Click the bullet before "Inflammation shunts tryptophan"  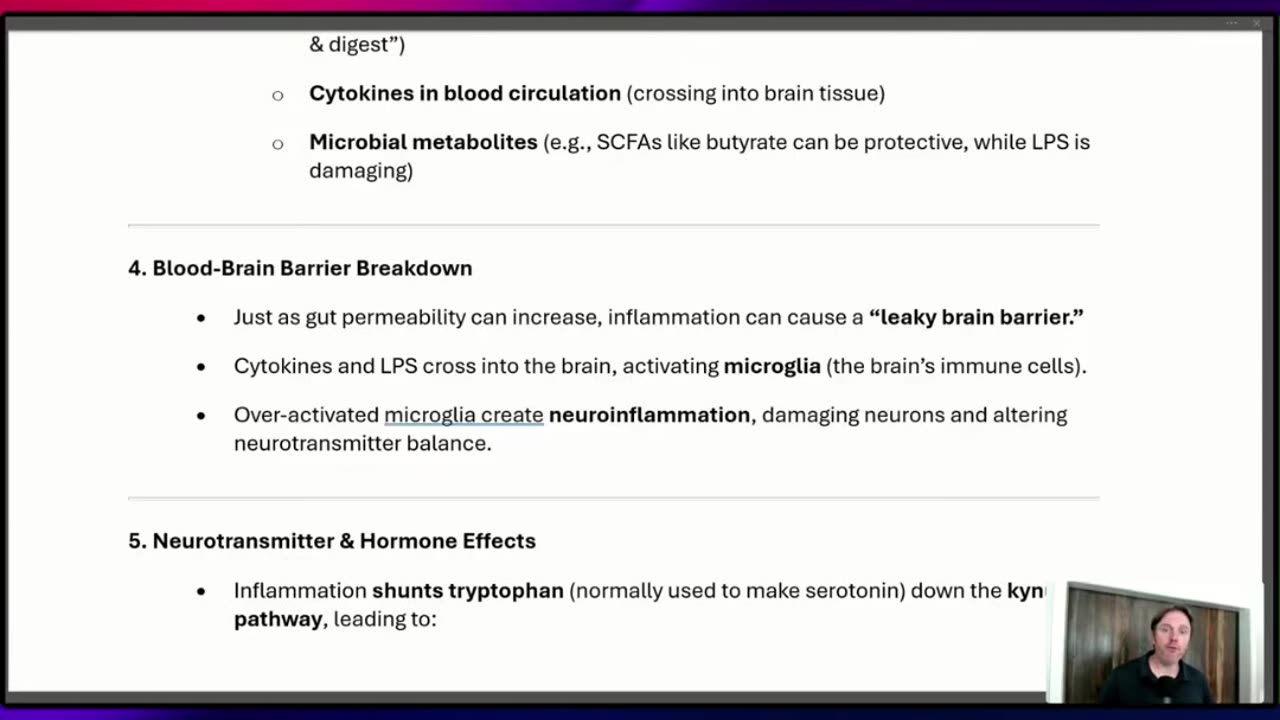201,592
